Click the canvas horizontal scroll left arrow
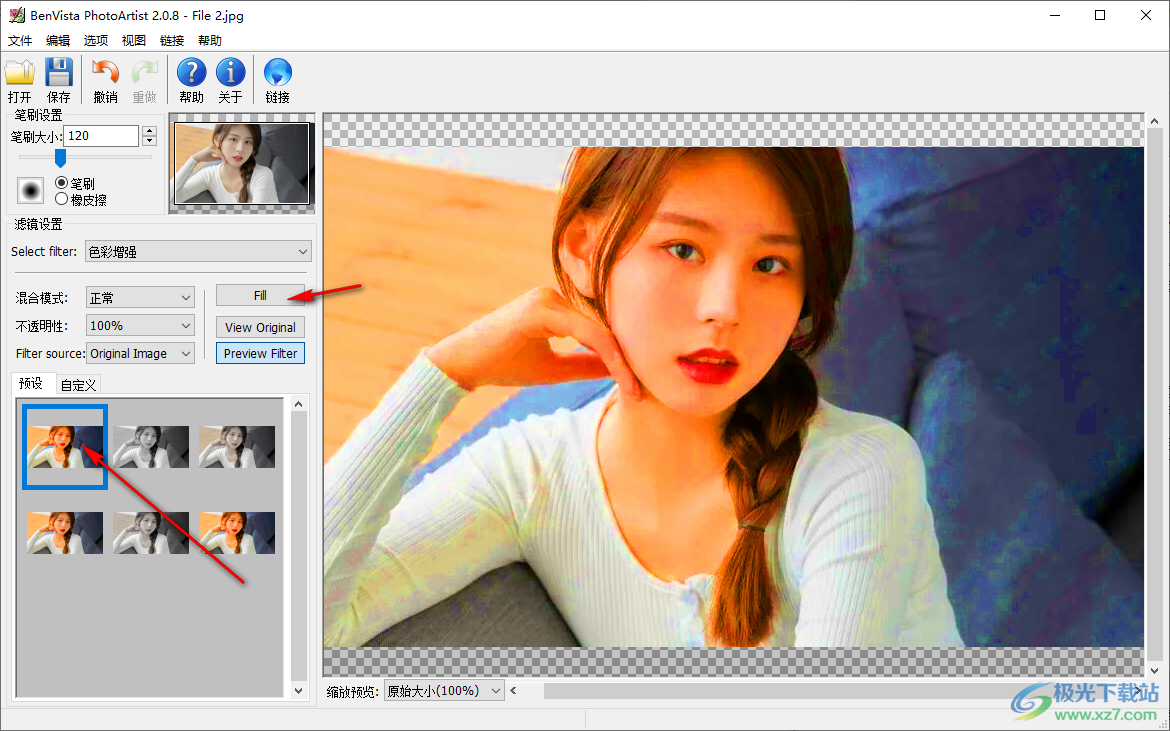Image resolution: width=1170 pixels, height=731 pixels. coord(513,691)
